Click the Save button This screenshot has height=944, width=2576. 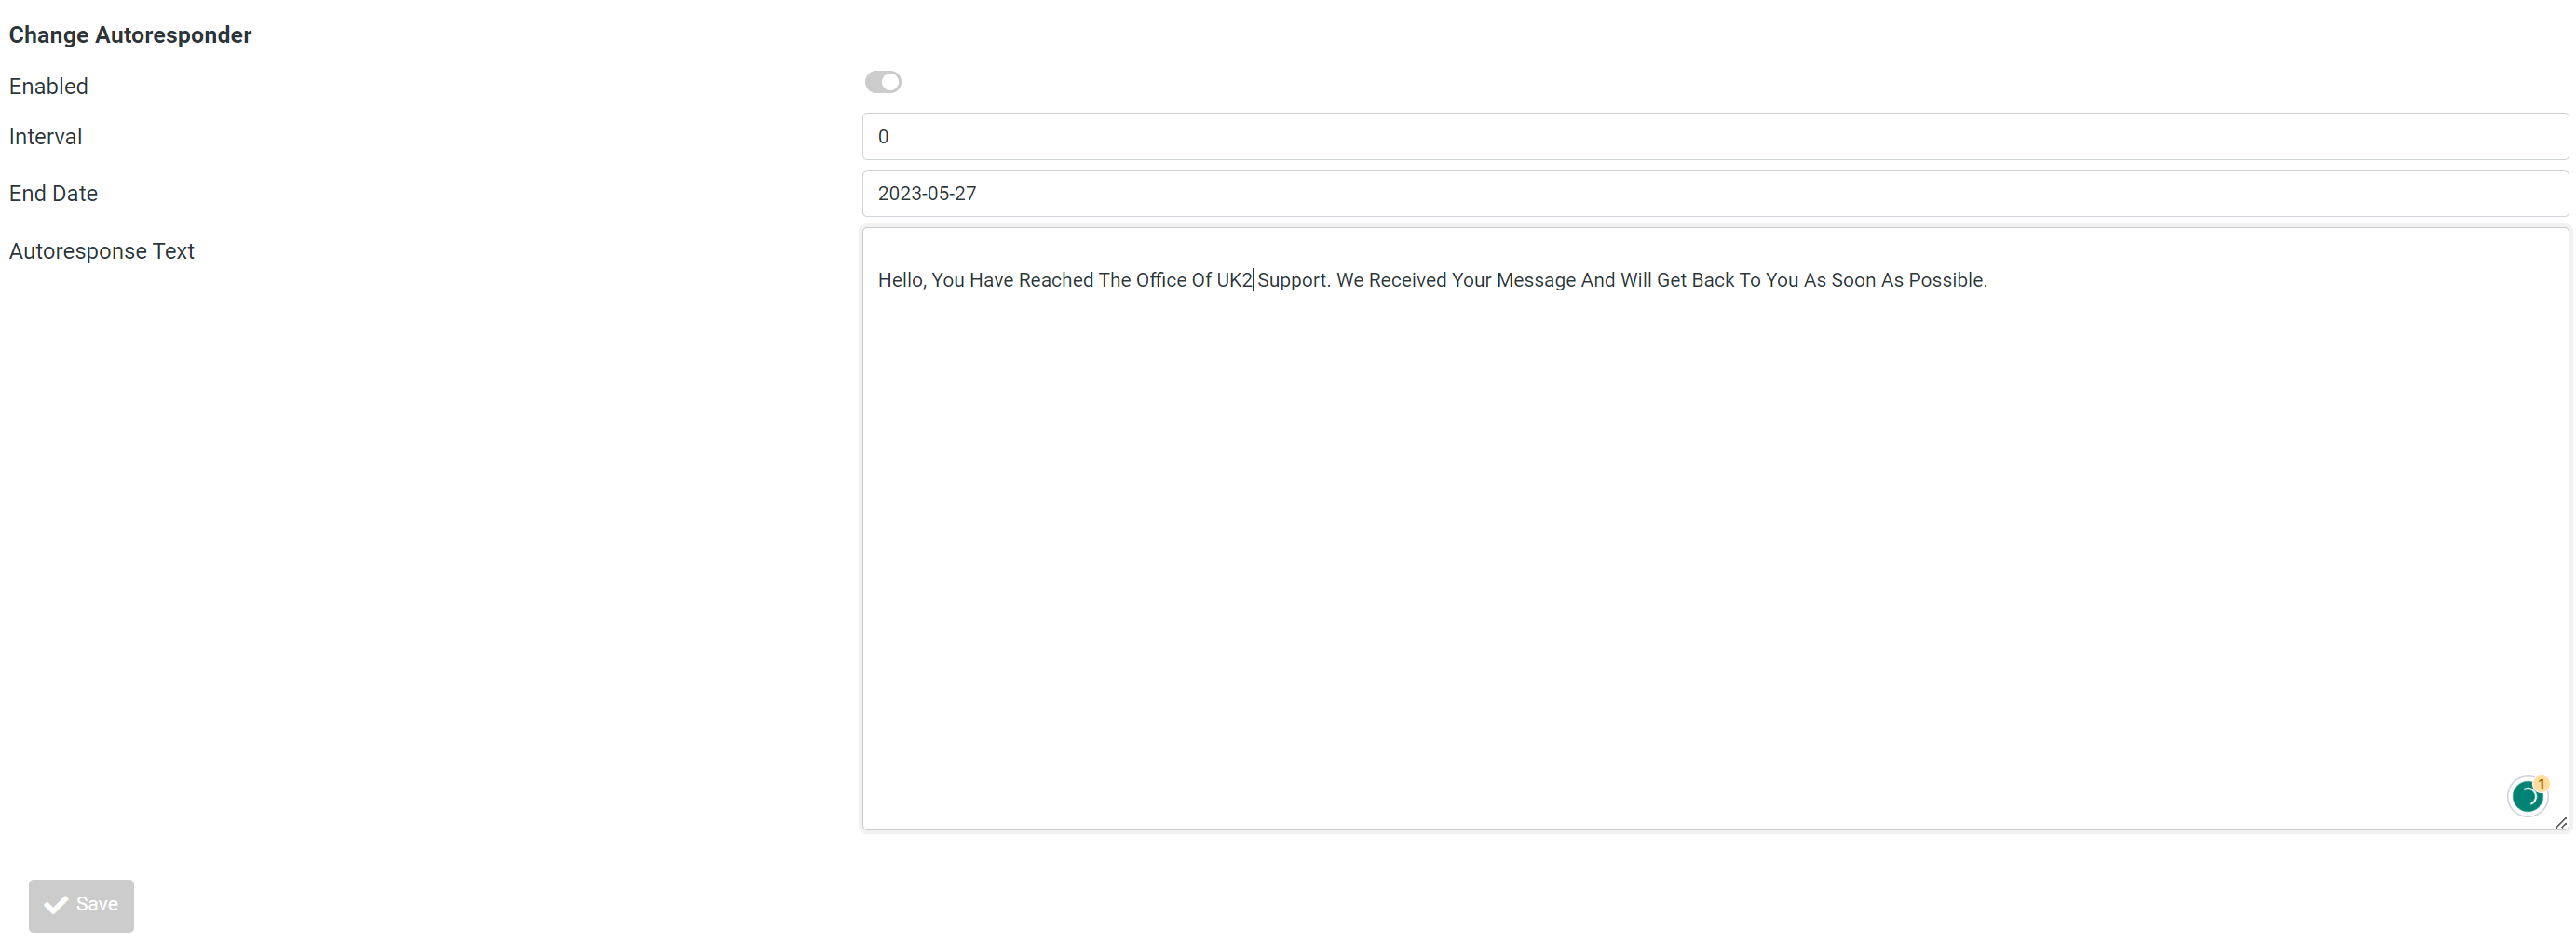coord(81,905)
